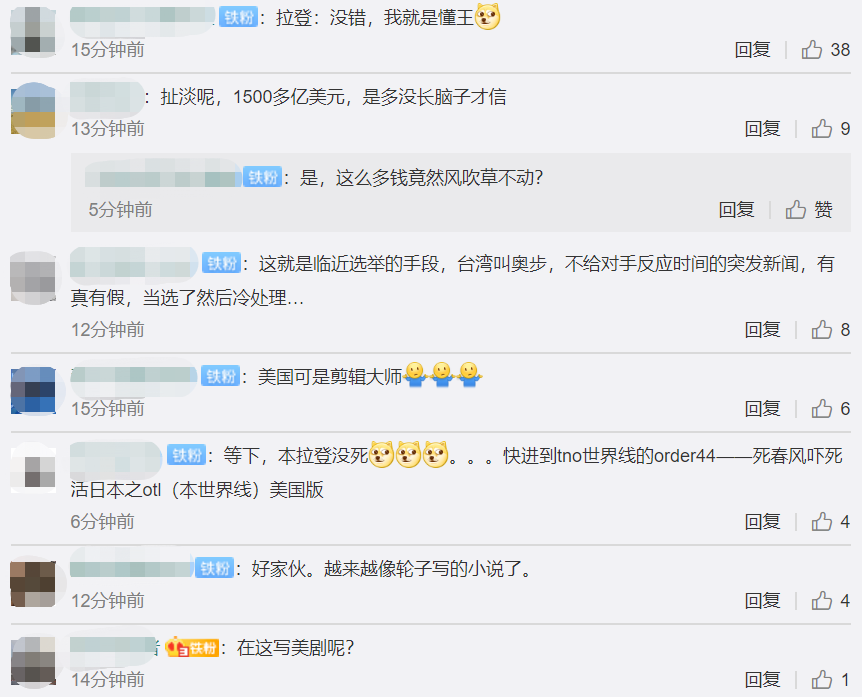This screenshot has width=862, height=697.
Task: Reply to the 扯淡呢 comment
Action: pyautogui.click(x=762, y=129)
